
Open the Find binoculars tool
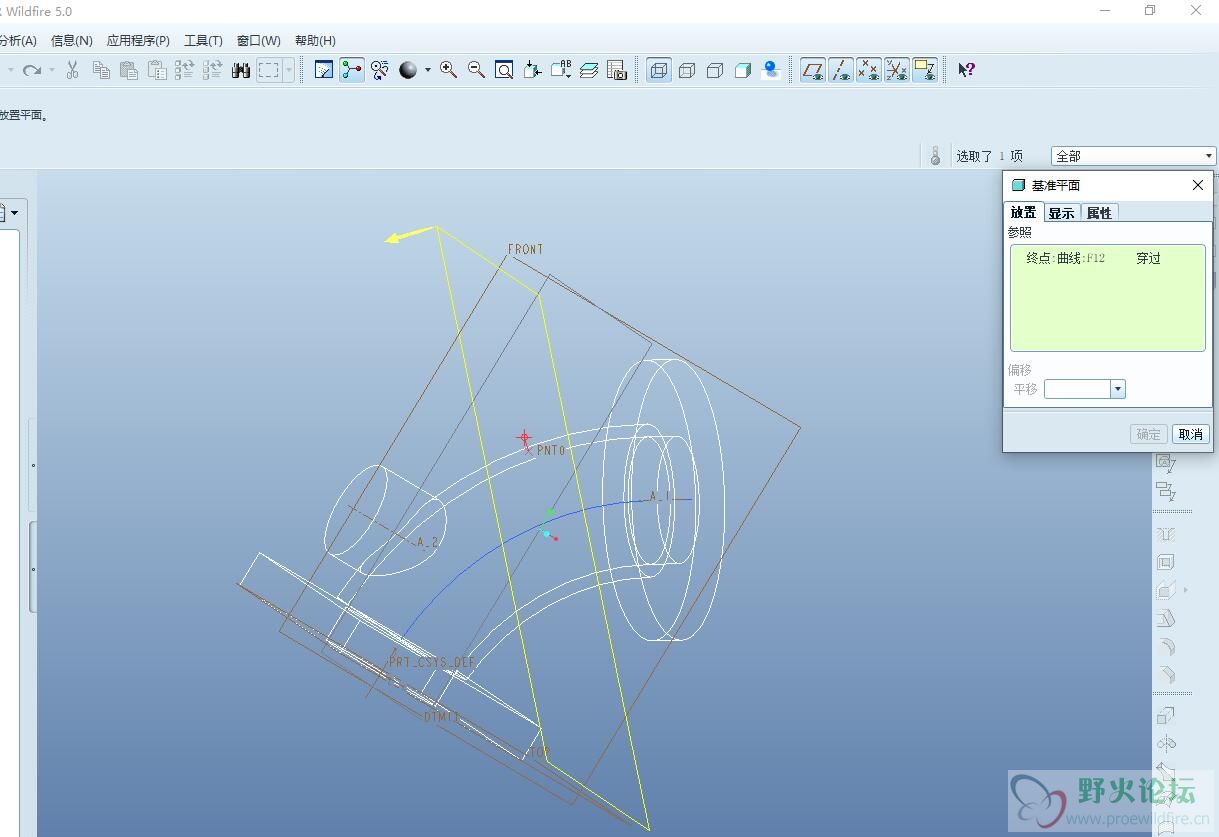[x=241, y=70]
